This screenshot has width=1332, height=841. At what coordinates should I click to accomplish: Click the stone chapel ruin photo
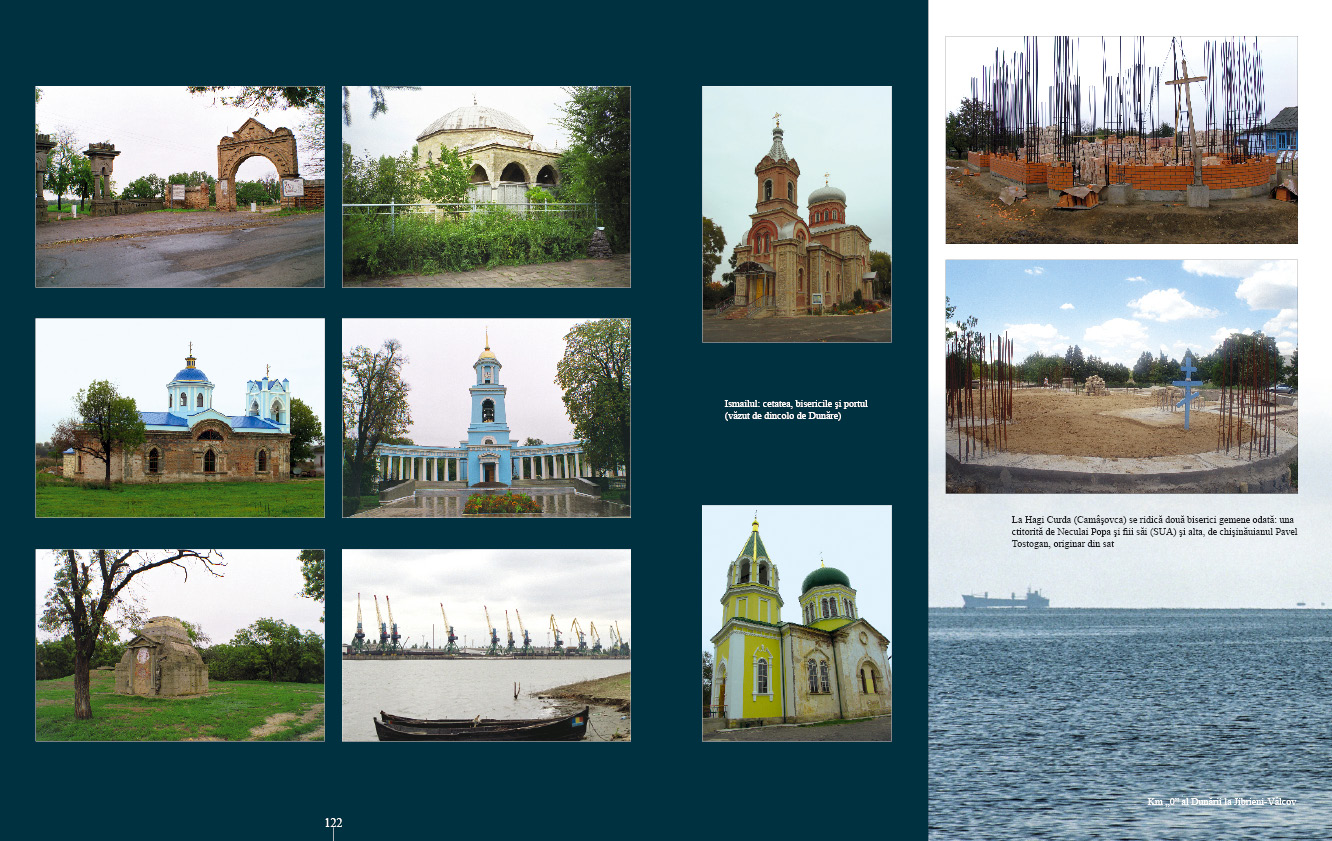point(180,645)
